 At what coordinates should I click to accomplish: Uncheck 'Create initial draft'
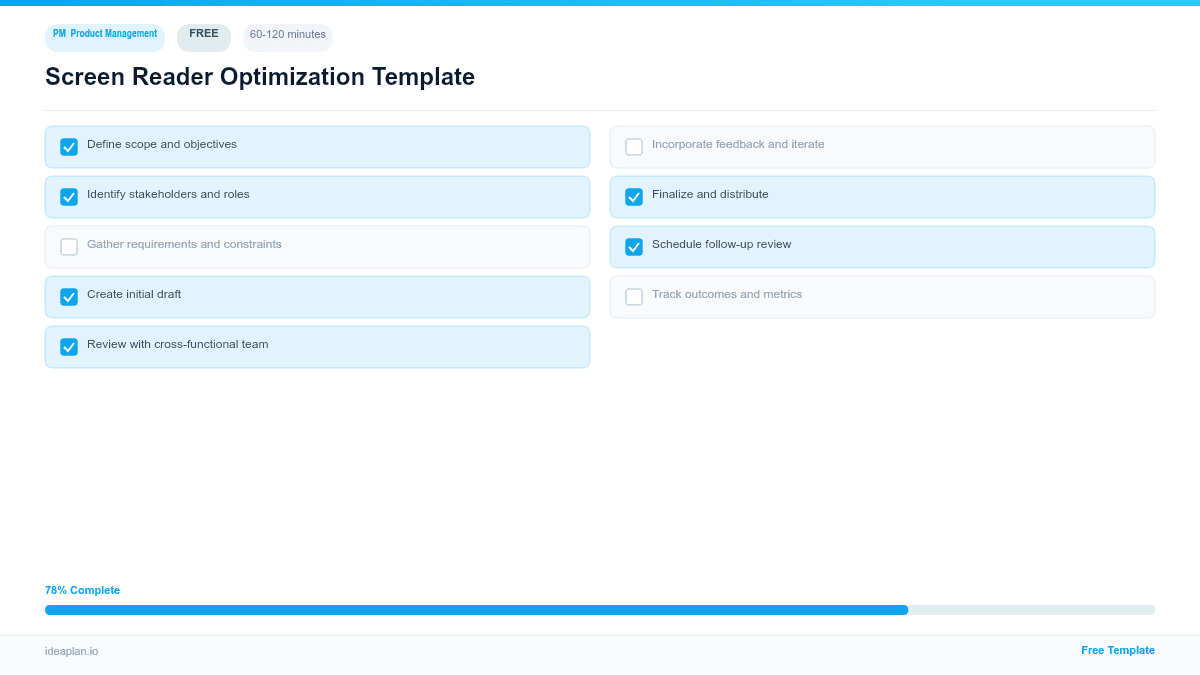pos(68,296)
